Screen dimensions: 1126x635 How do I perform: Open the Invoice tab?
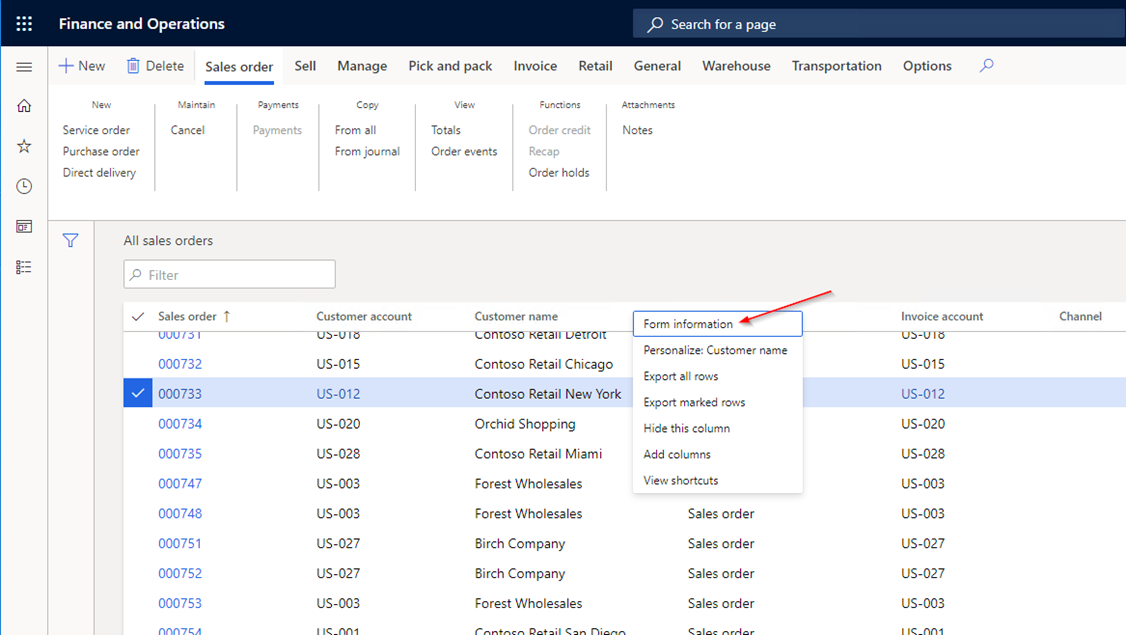(535, 65)
